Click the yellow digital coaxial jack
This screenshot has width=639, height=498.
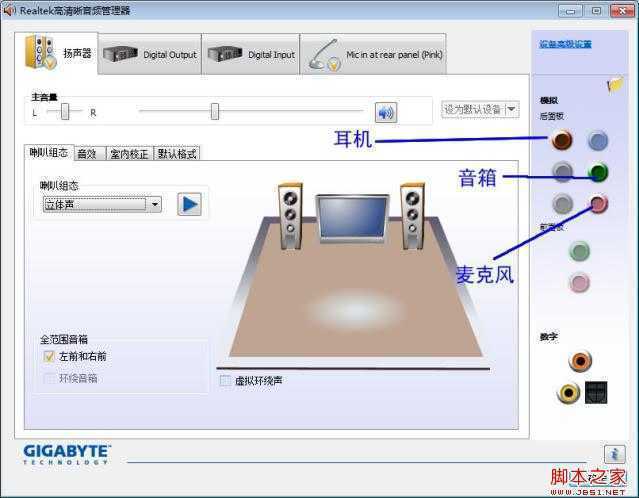[568, 393]
